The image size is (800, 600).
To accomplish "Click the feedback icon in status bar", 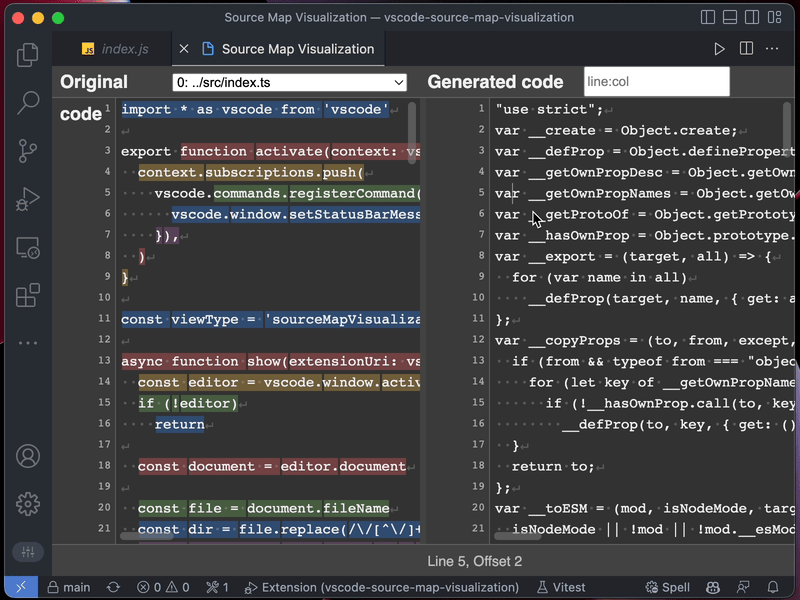I will [x=743, y=587].
